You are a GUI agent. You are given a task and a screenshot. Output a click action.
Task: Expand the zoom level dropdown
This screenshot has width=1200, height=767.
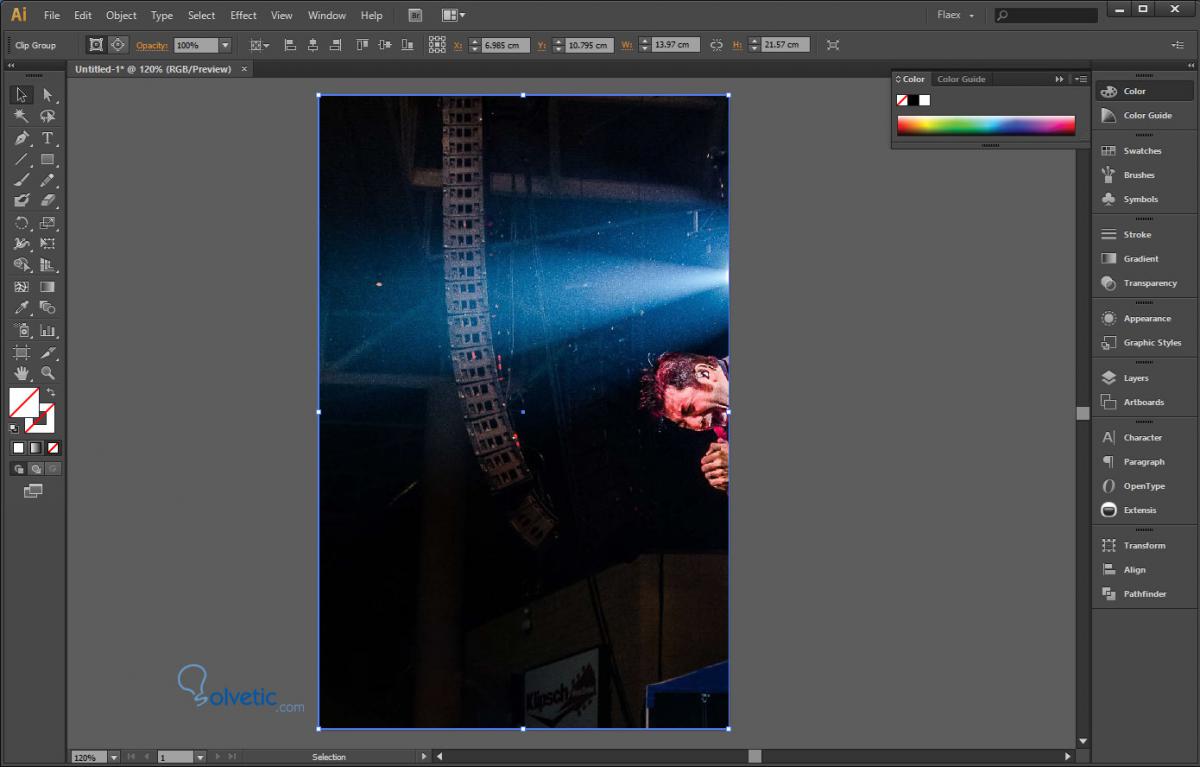112,758
